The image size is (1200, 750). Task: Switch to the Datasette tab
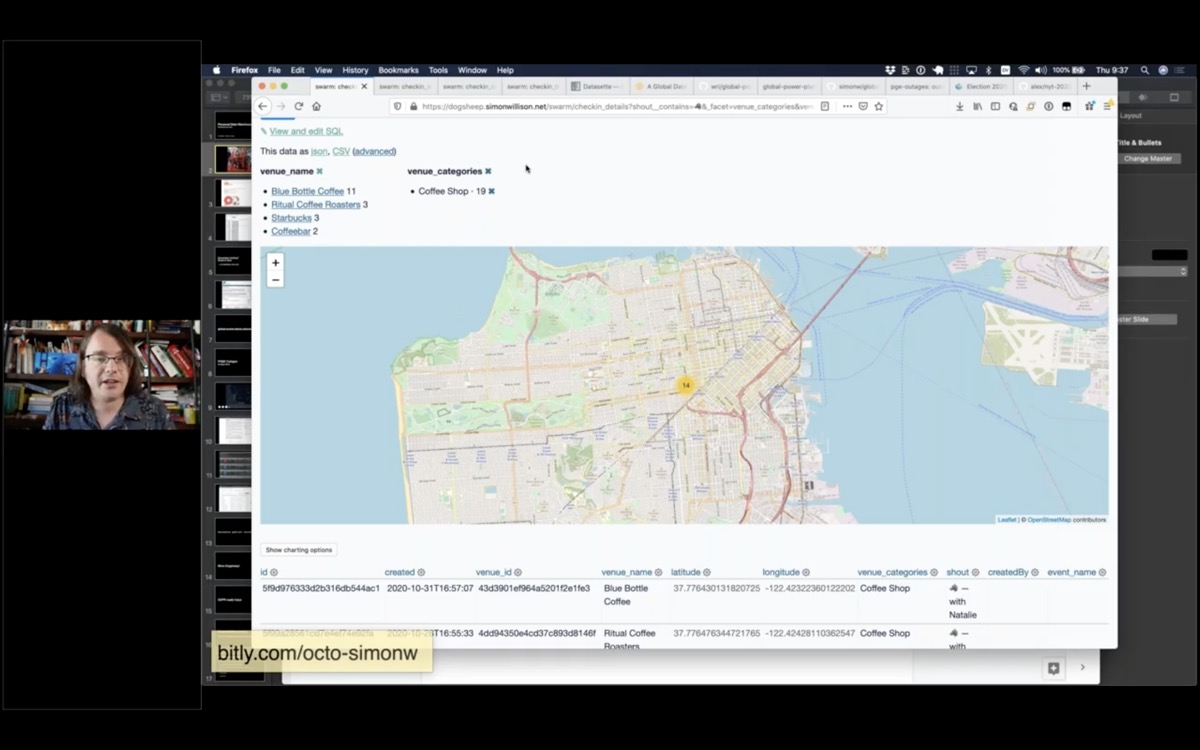pos(599,86)
